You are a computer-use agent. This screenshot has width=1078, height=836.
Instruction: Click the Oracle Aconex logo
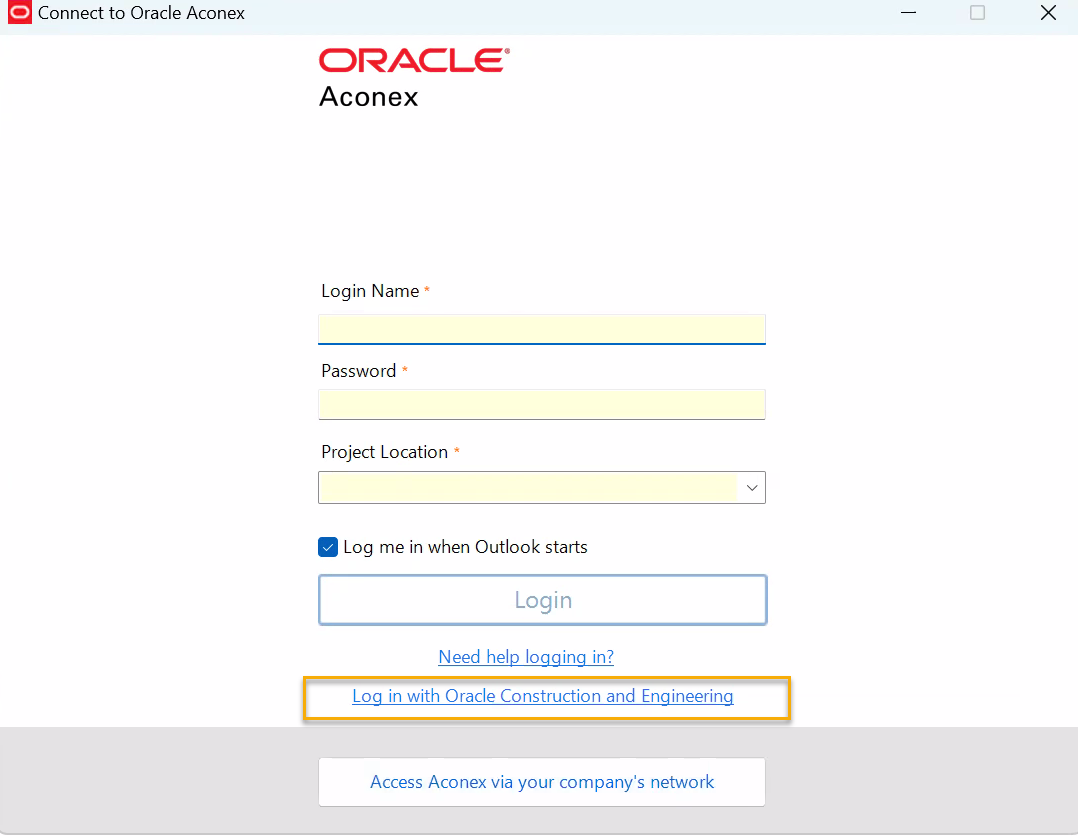414,78
